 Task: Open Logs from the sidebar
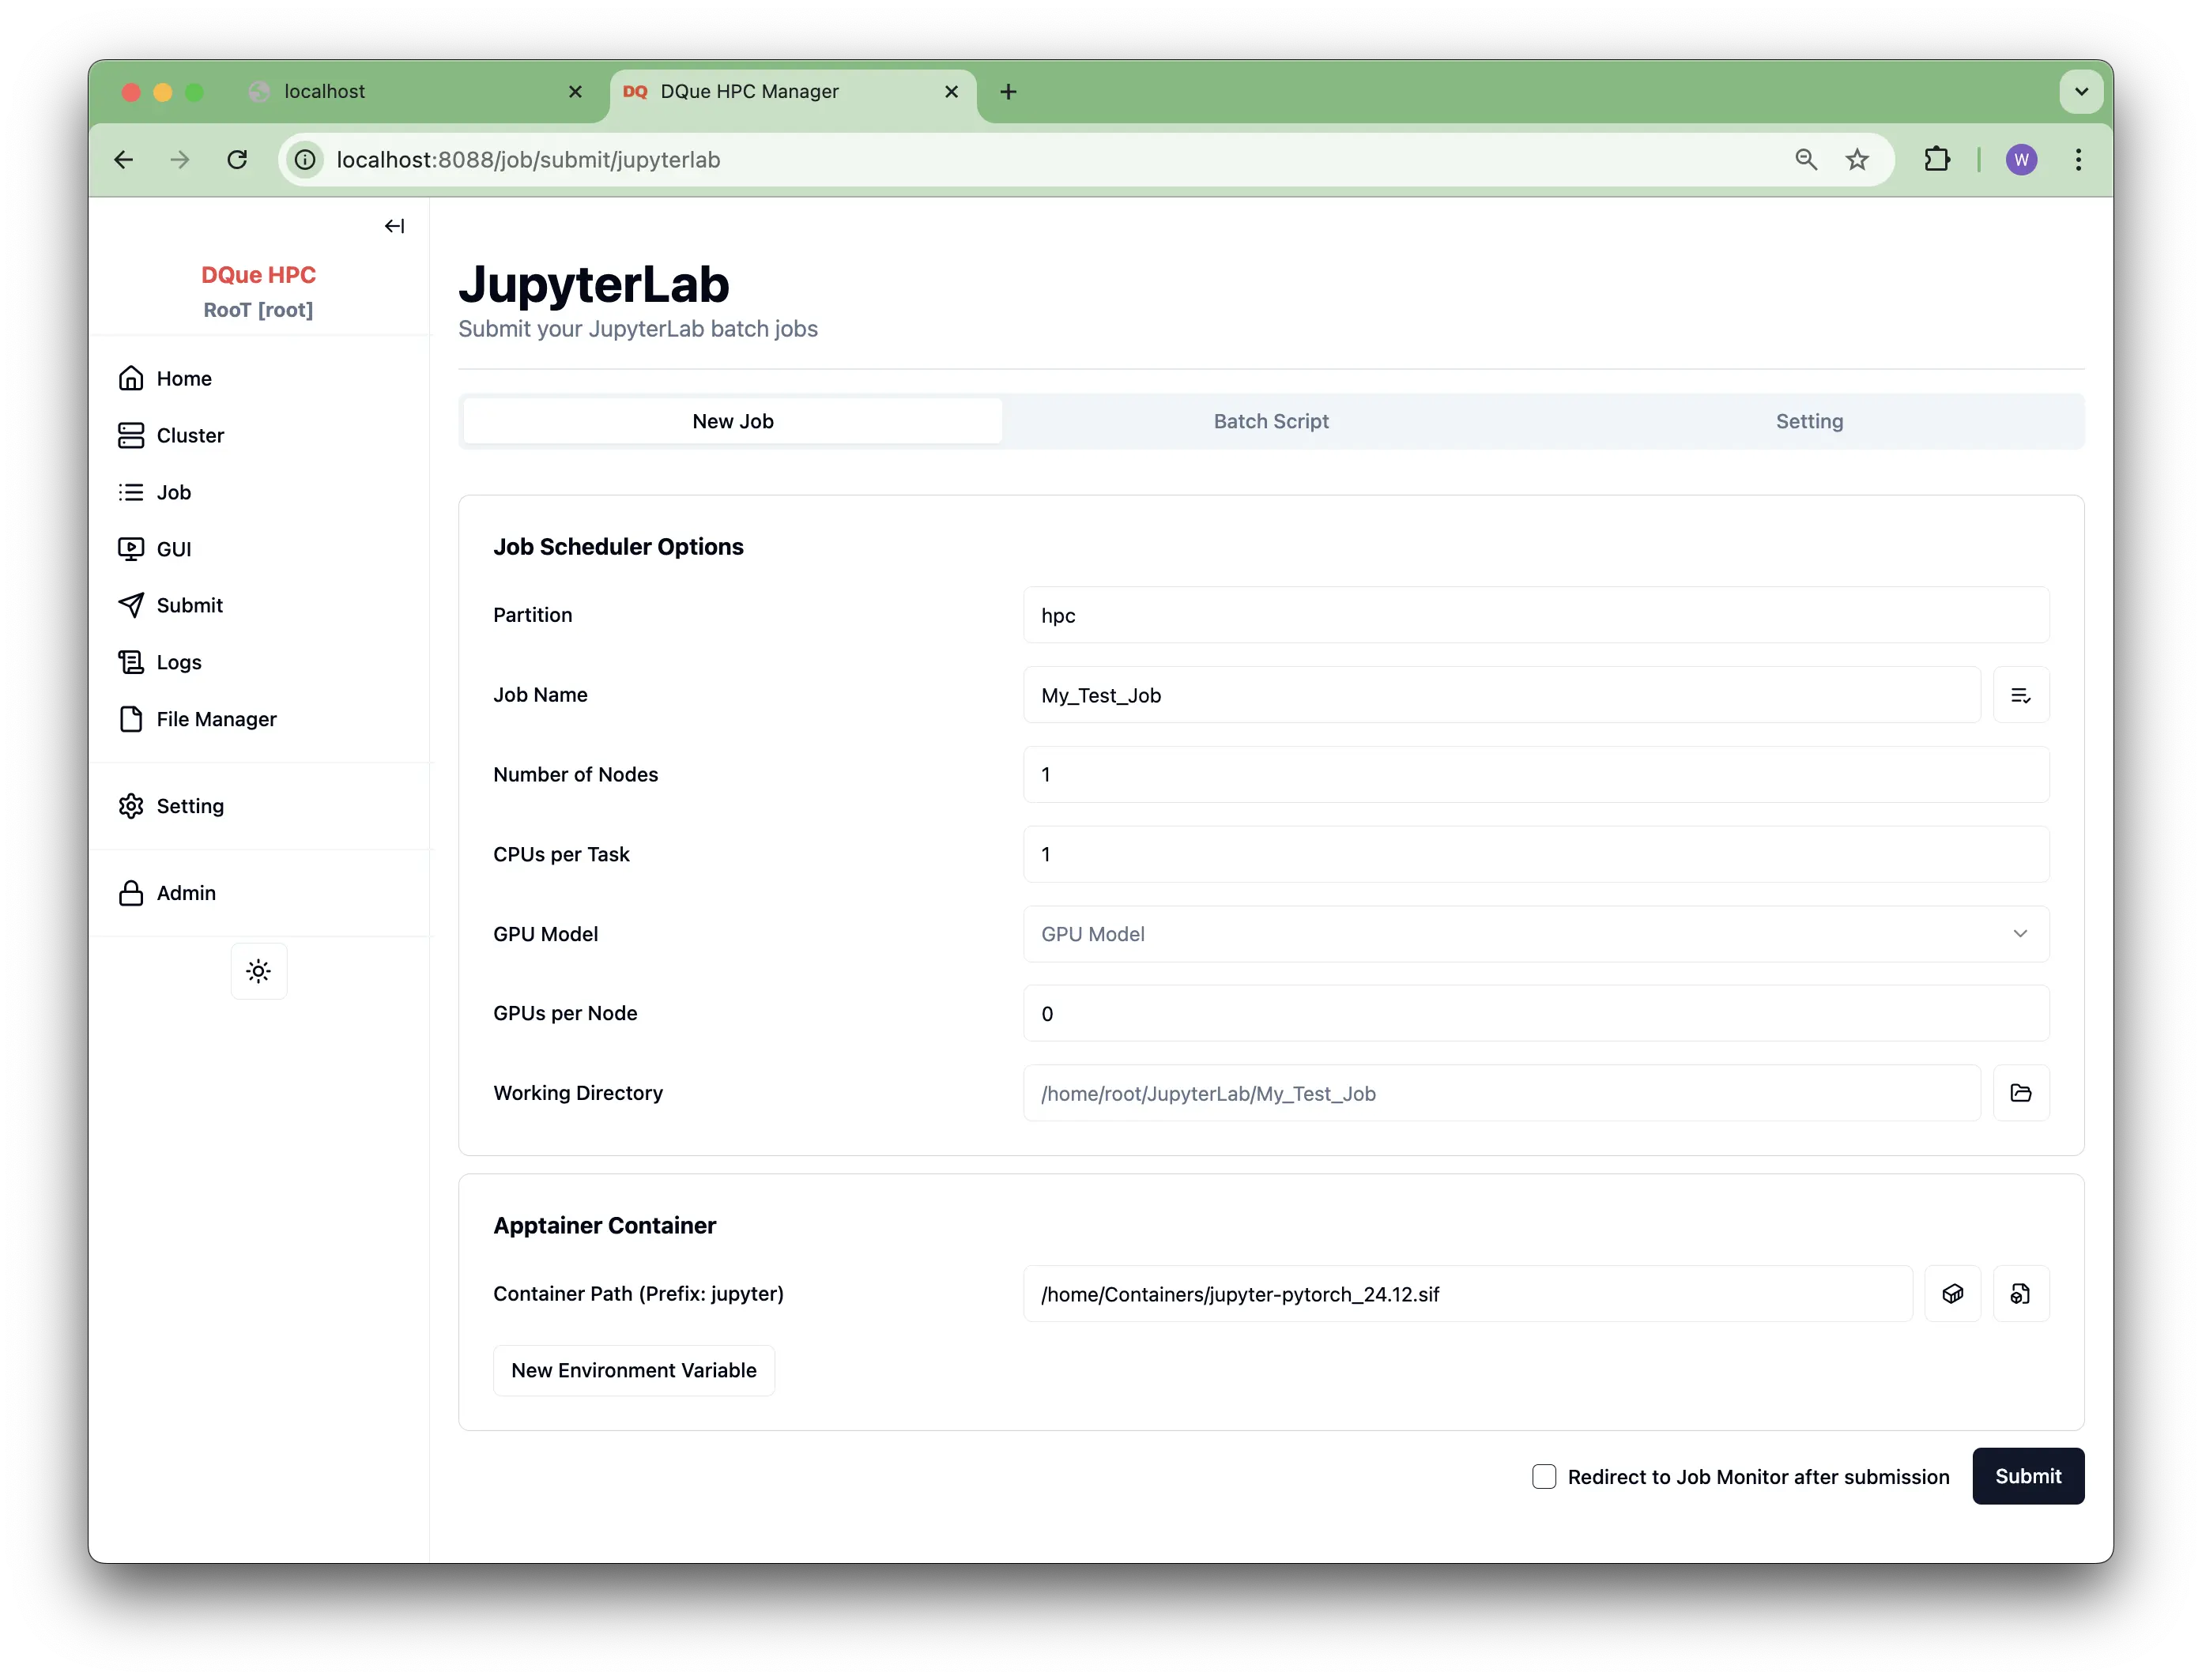[179, 662]
